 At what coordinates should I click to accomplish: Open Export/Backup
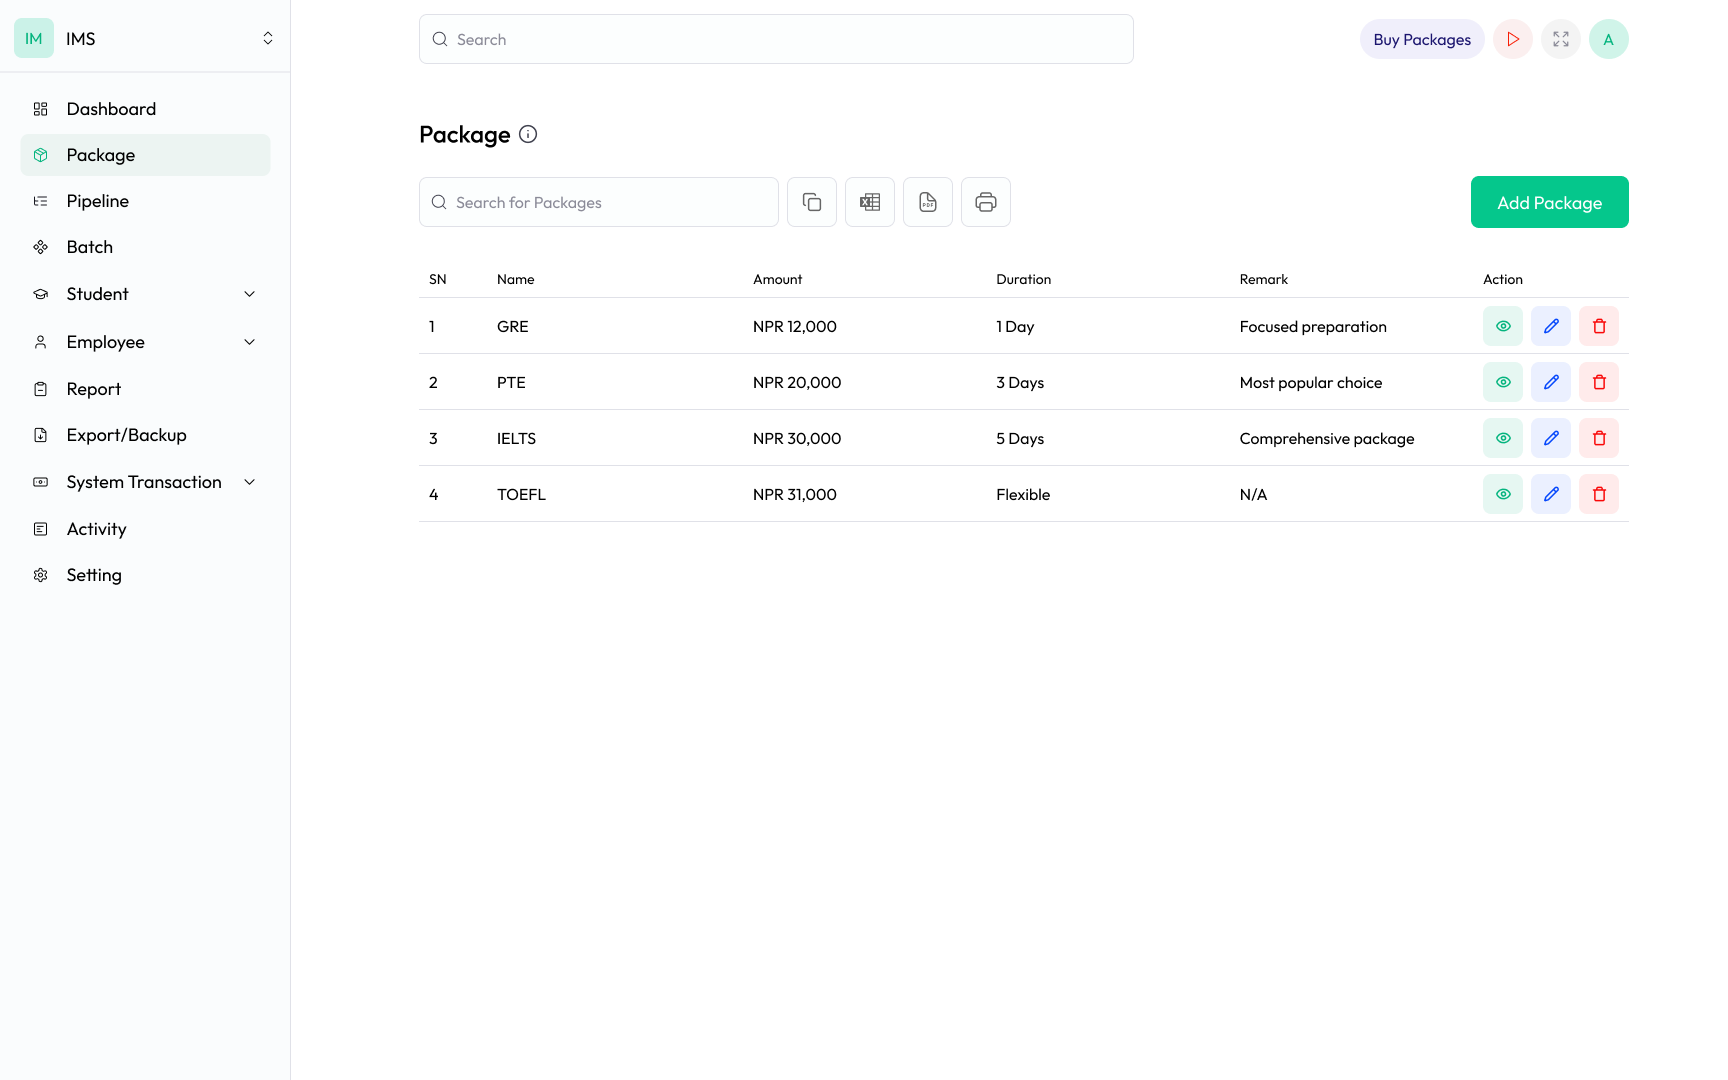[x=145, y=435]
